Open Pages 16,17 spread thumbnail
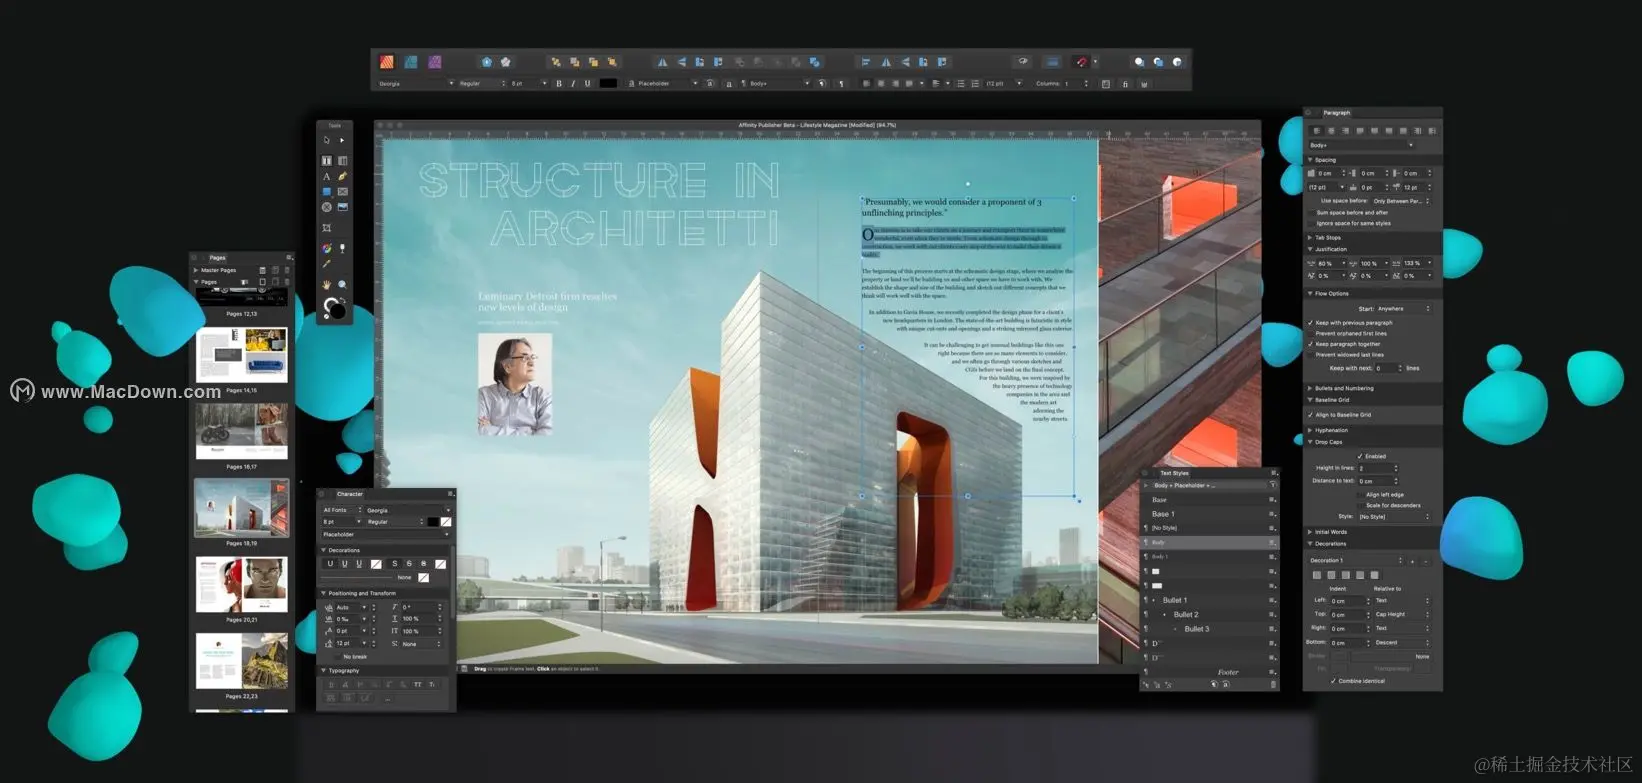Image resolution: width=1642 pixels, height=783 pixels. tap(241, 431)
